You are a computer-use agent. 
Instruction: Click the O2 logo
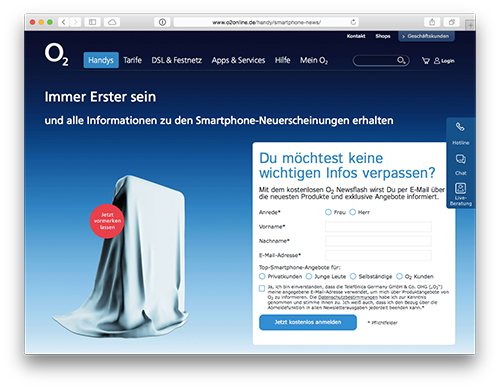57,54
